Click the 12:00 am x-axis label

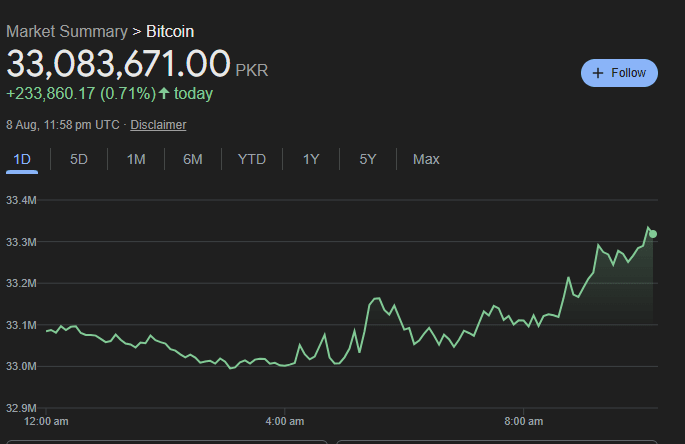coord(46,421)
